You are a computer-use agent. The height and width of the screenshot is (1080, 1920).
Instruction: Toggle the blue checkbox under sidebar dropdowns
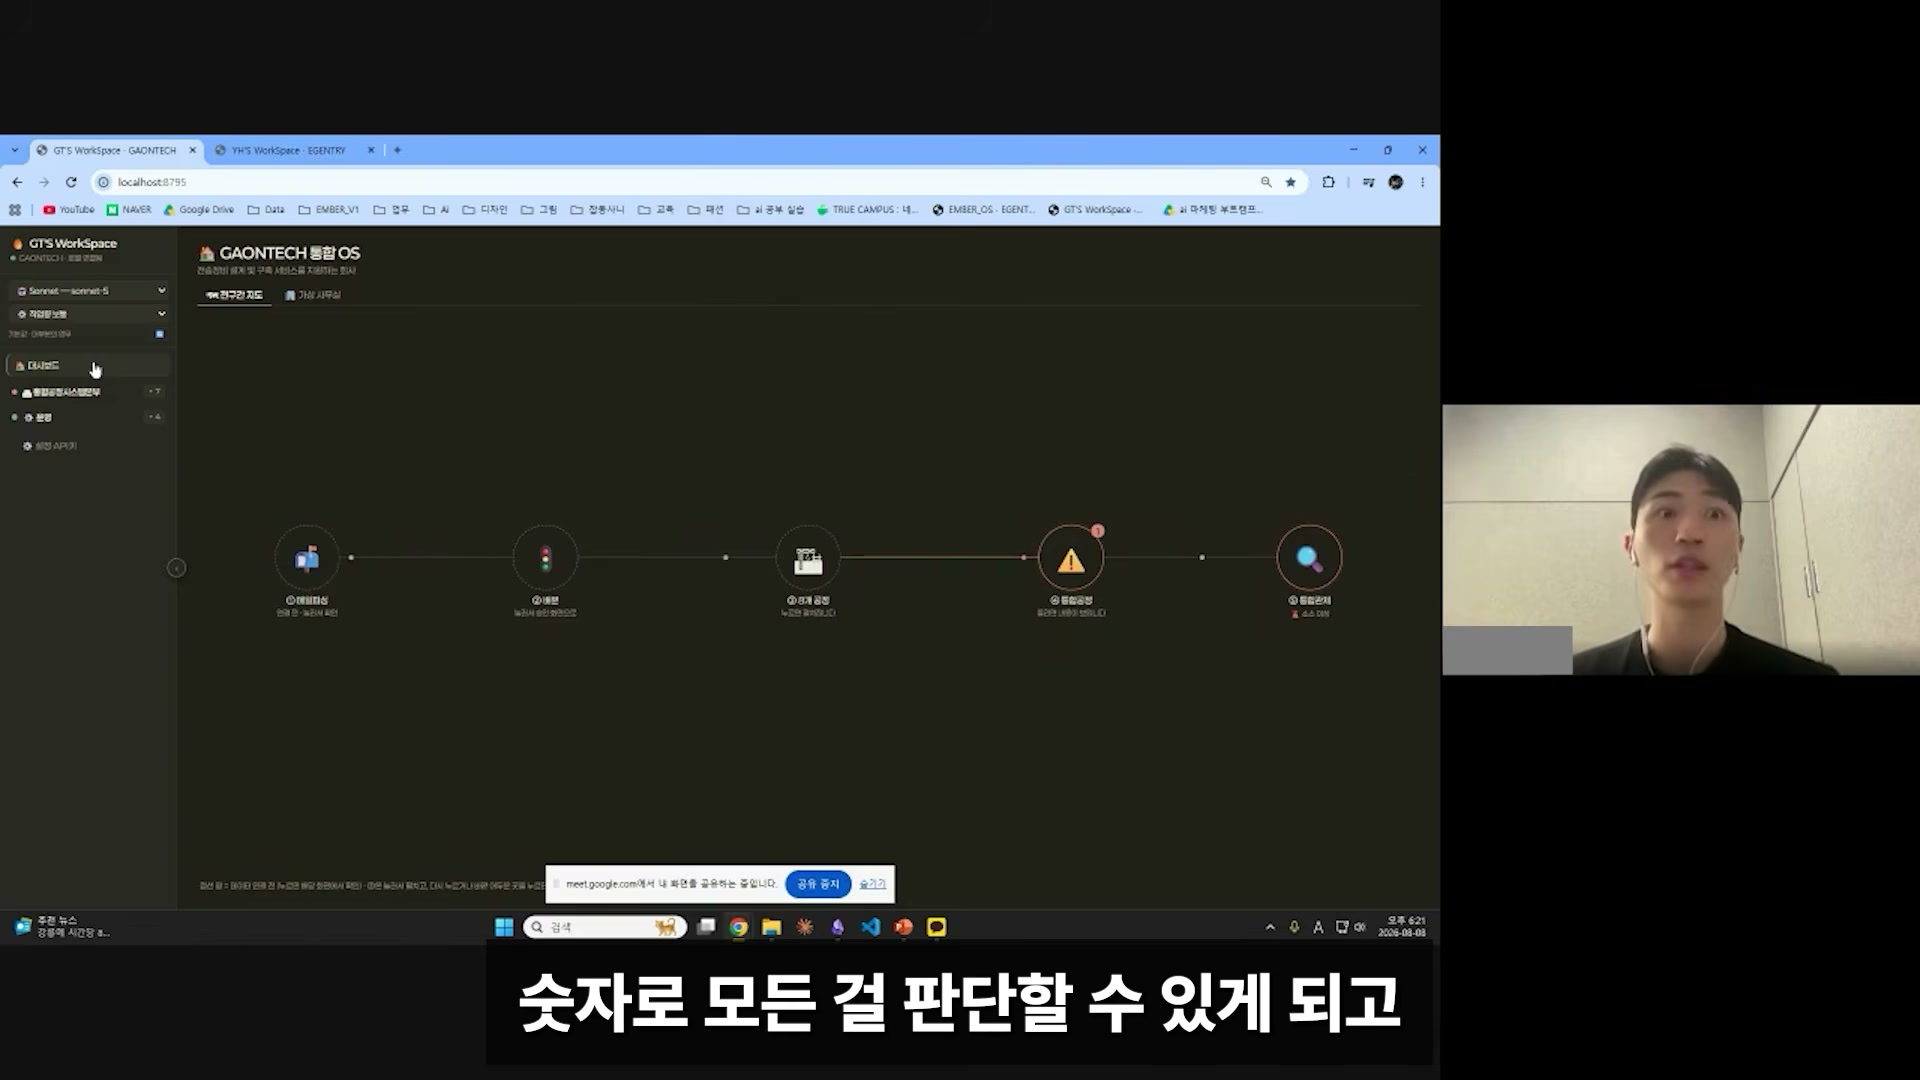coord(159,334)
